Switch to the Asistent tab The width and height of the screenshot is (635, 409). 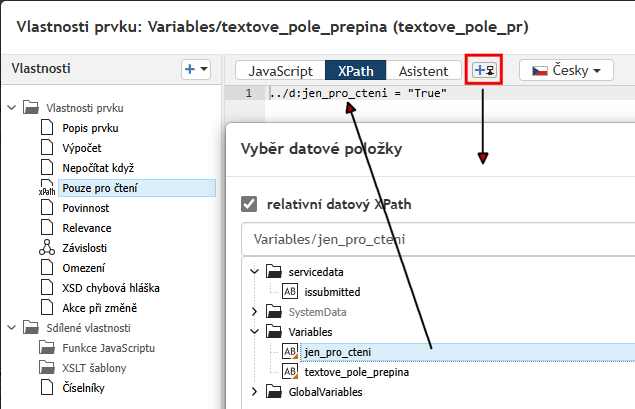[424, 71]
